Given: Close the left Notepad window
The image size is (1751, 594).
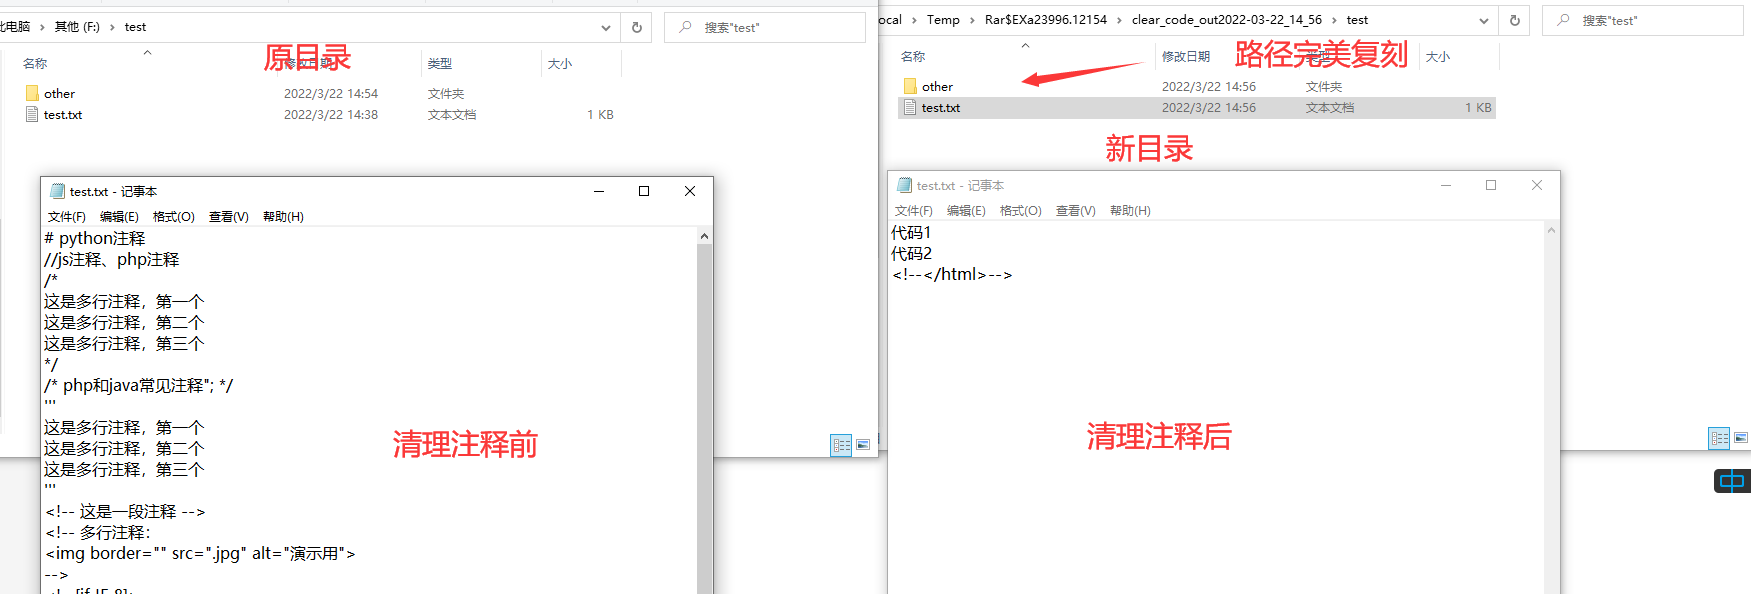Looking at the screenshot, I should (x=690, y=191).
